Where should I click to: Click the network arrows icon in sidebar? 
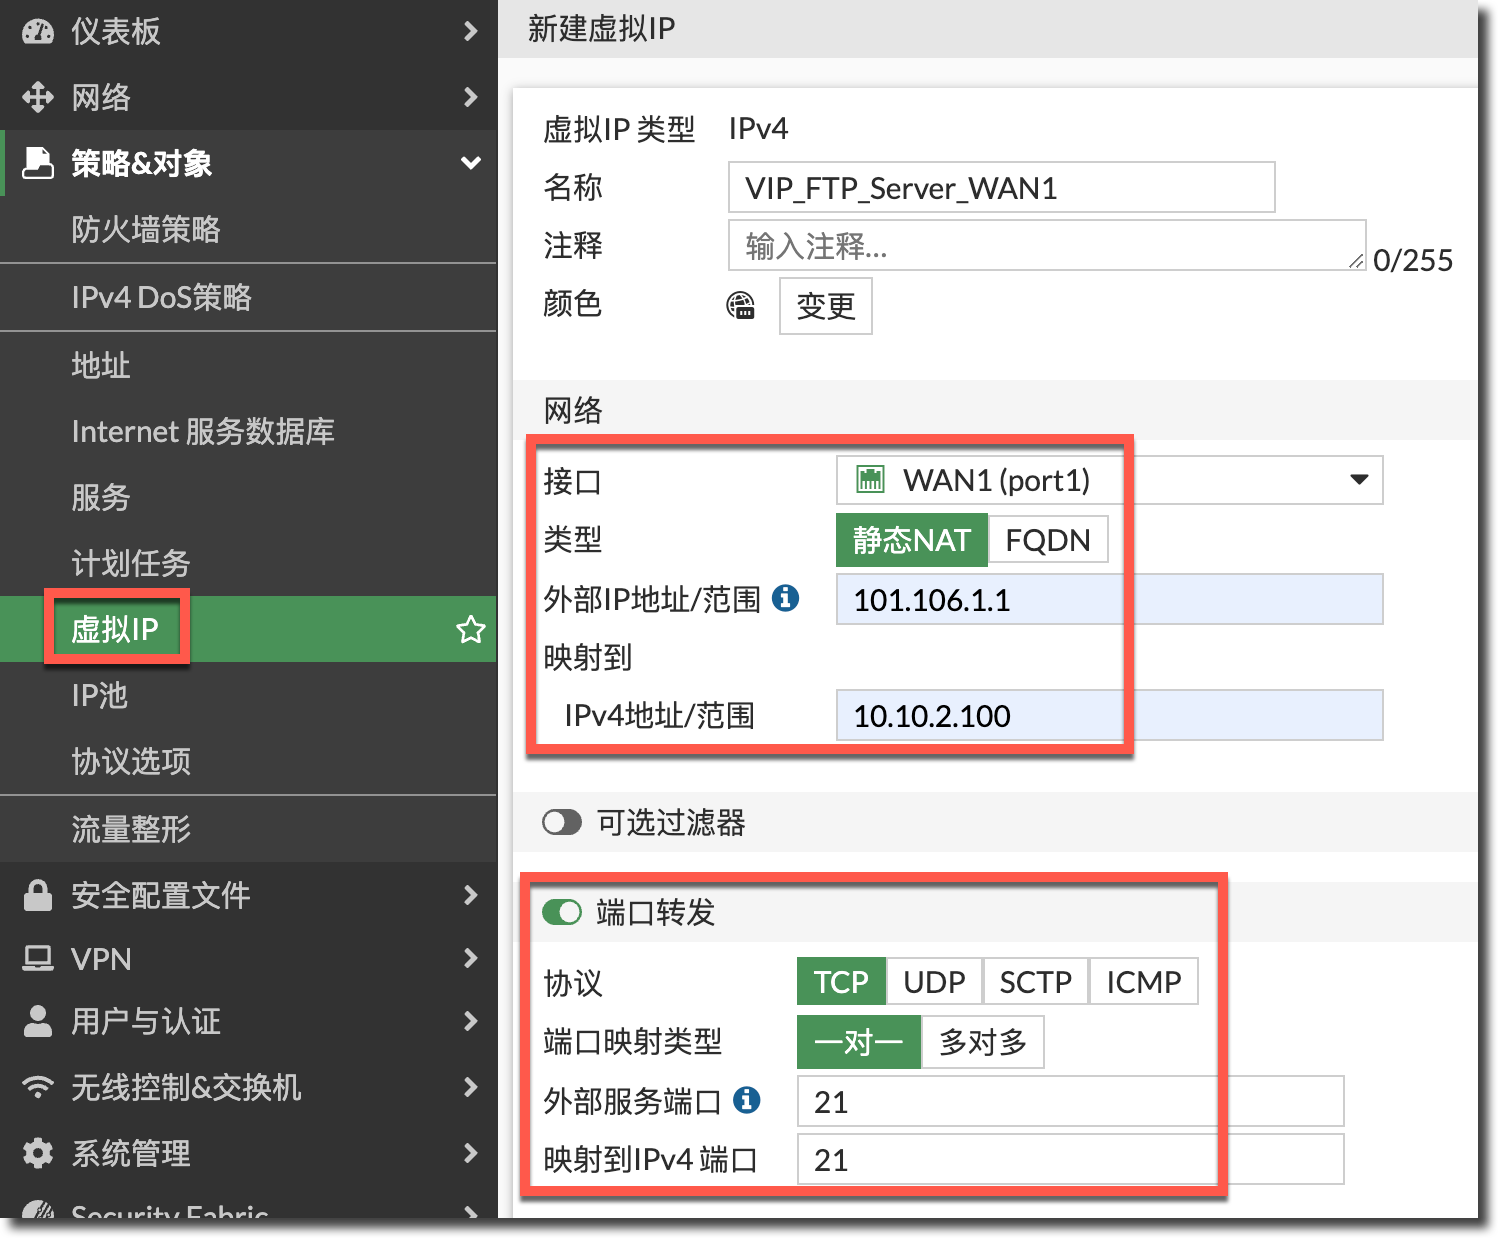point(38,97)
